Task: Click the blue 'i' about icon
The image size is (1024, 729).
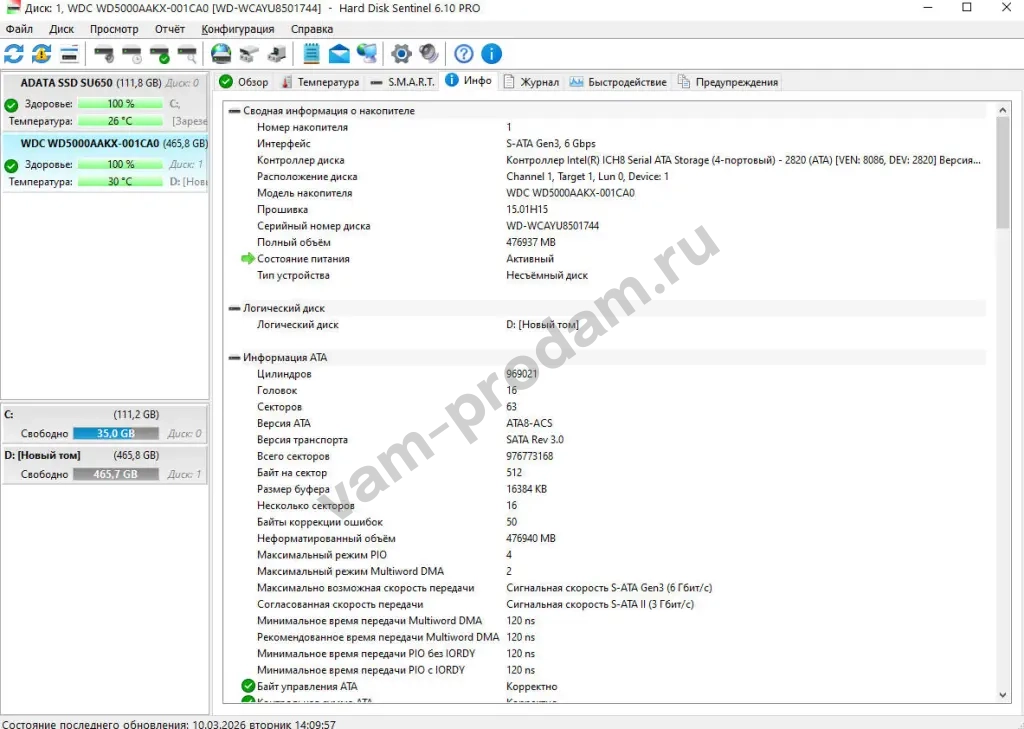Action: (491, 54)
